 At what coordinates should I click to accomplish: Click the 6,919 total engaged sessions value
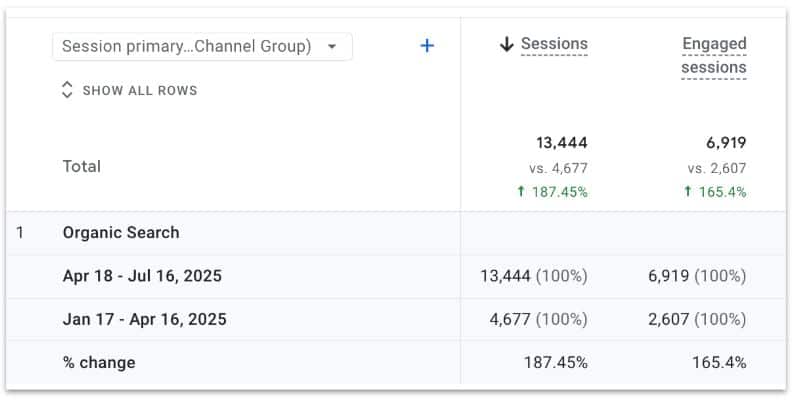pos(724,143)
